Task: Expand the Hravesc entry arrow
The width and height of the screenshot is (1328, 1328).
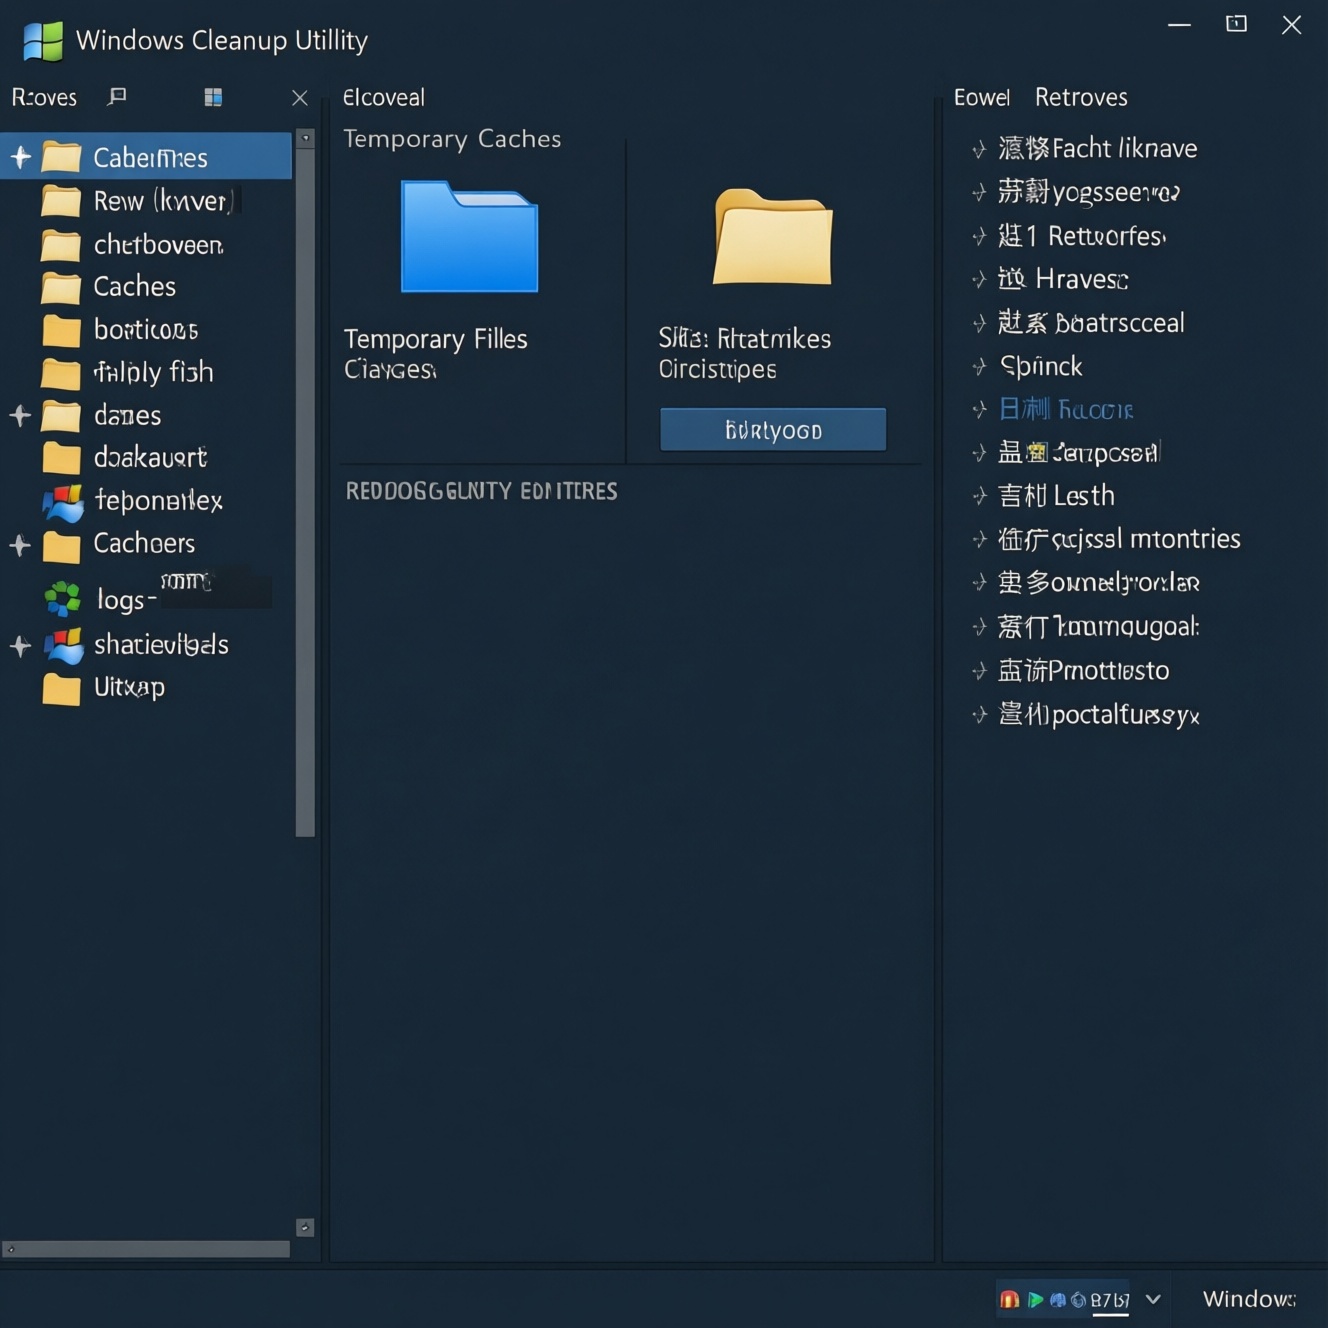Action: [x=979, y=279]
